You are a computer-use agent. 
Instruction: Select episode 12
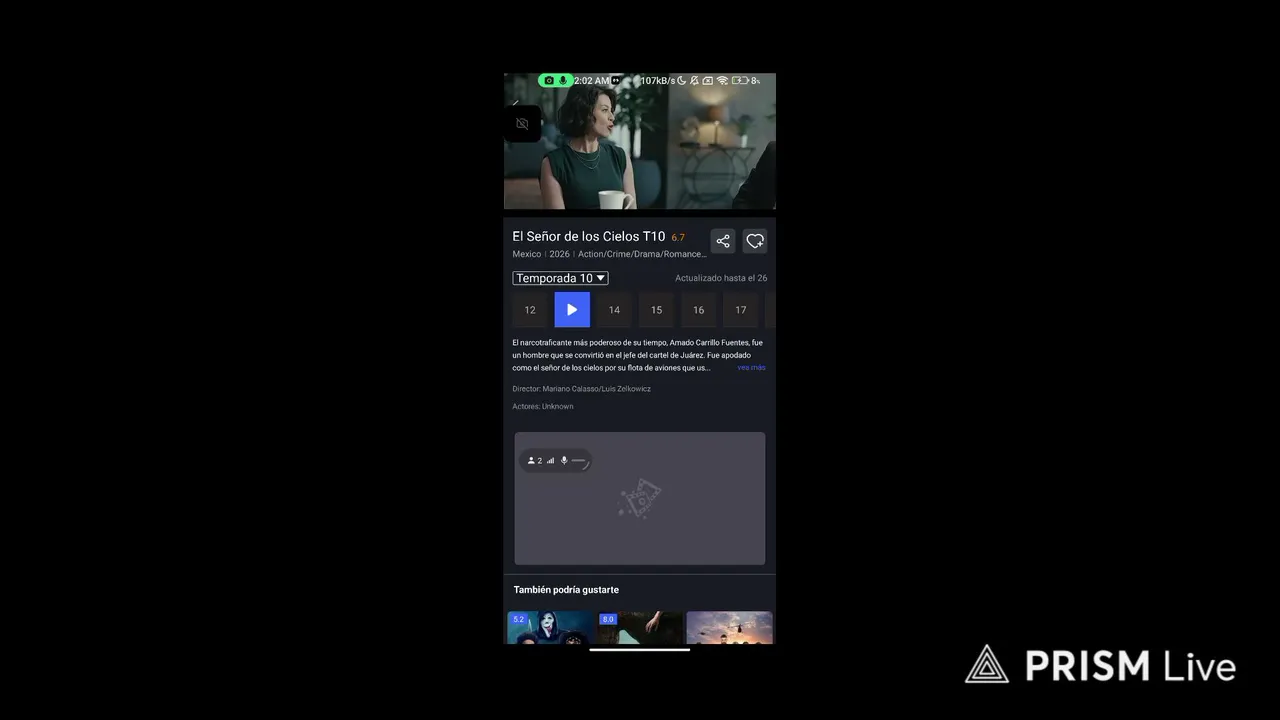[x=530, y=310]
